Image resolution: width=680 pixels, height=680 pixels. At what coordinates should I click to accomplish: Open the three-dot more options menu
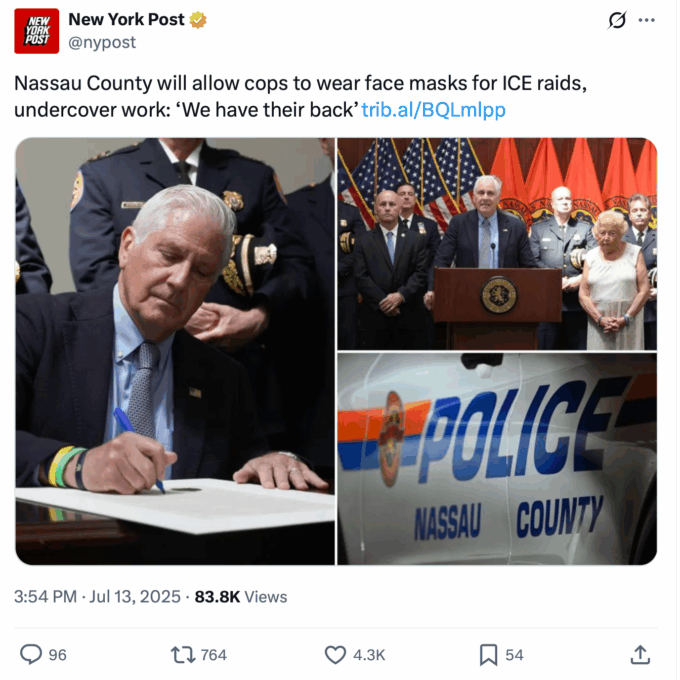647,20
